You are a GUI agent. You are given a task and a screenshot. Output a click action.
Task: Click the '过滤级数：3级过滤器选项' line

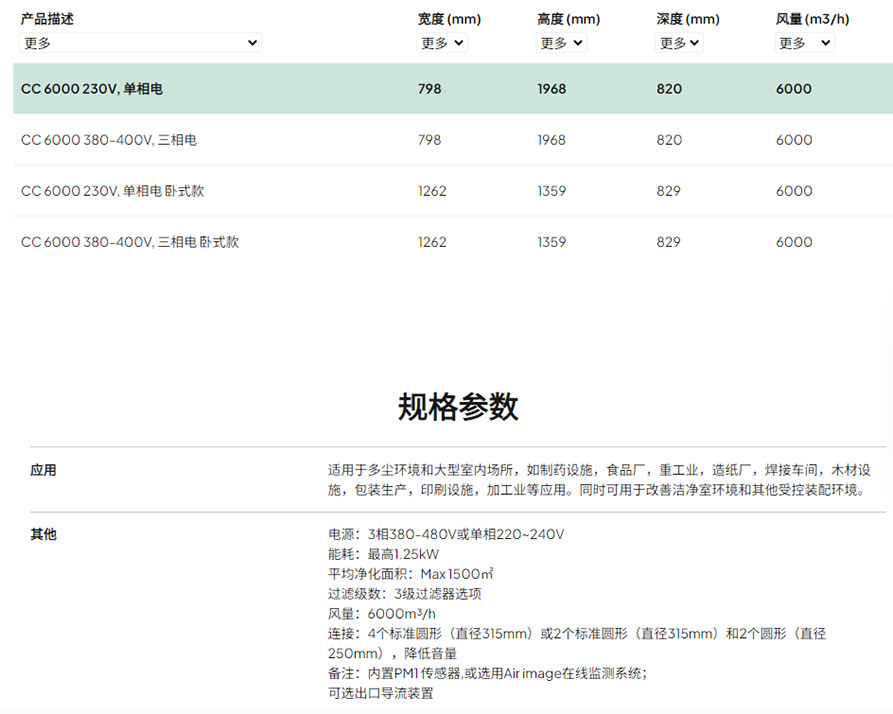(x=404, y=594)
